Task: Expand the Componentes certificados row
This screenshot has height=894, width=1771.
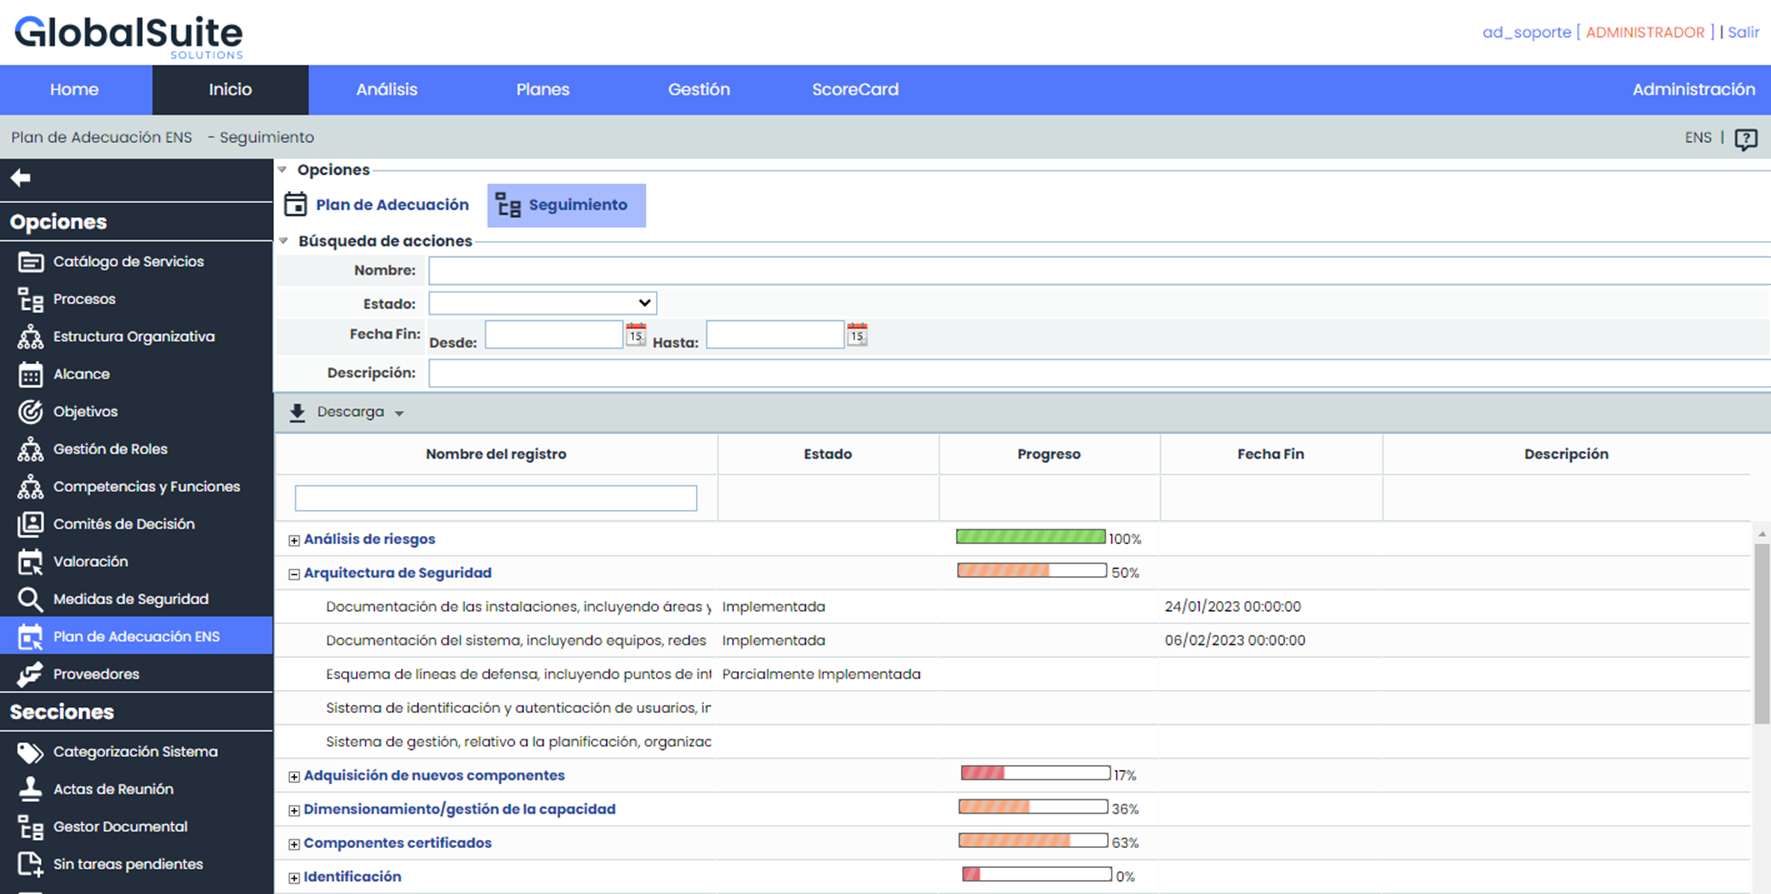Action: point(294,844)
